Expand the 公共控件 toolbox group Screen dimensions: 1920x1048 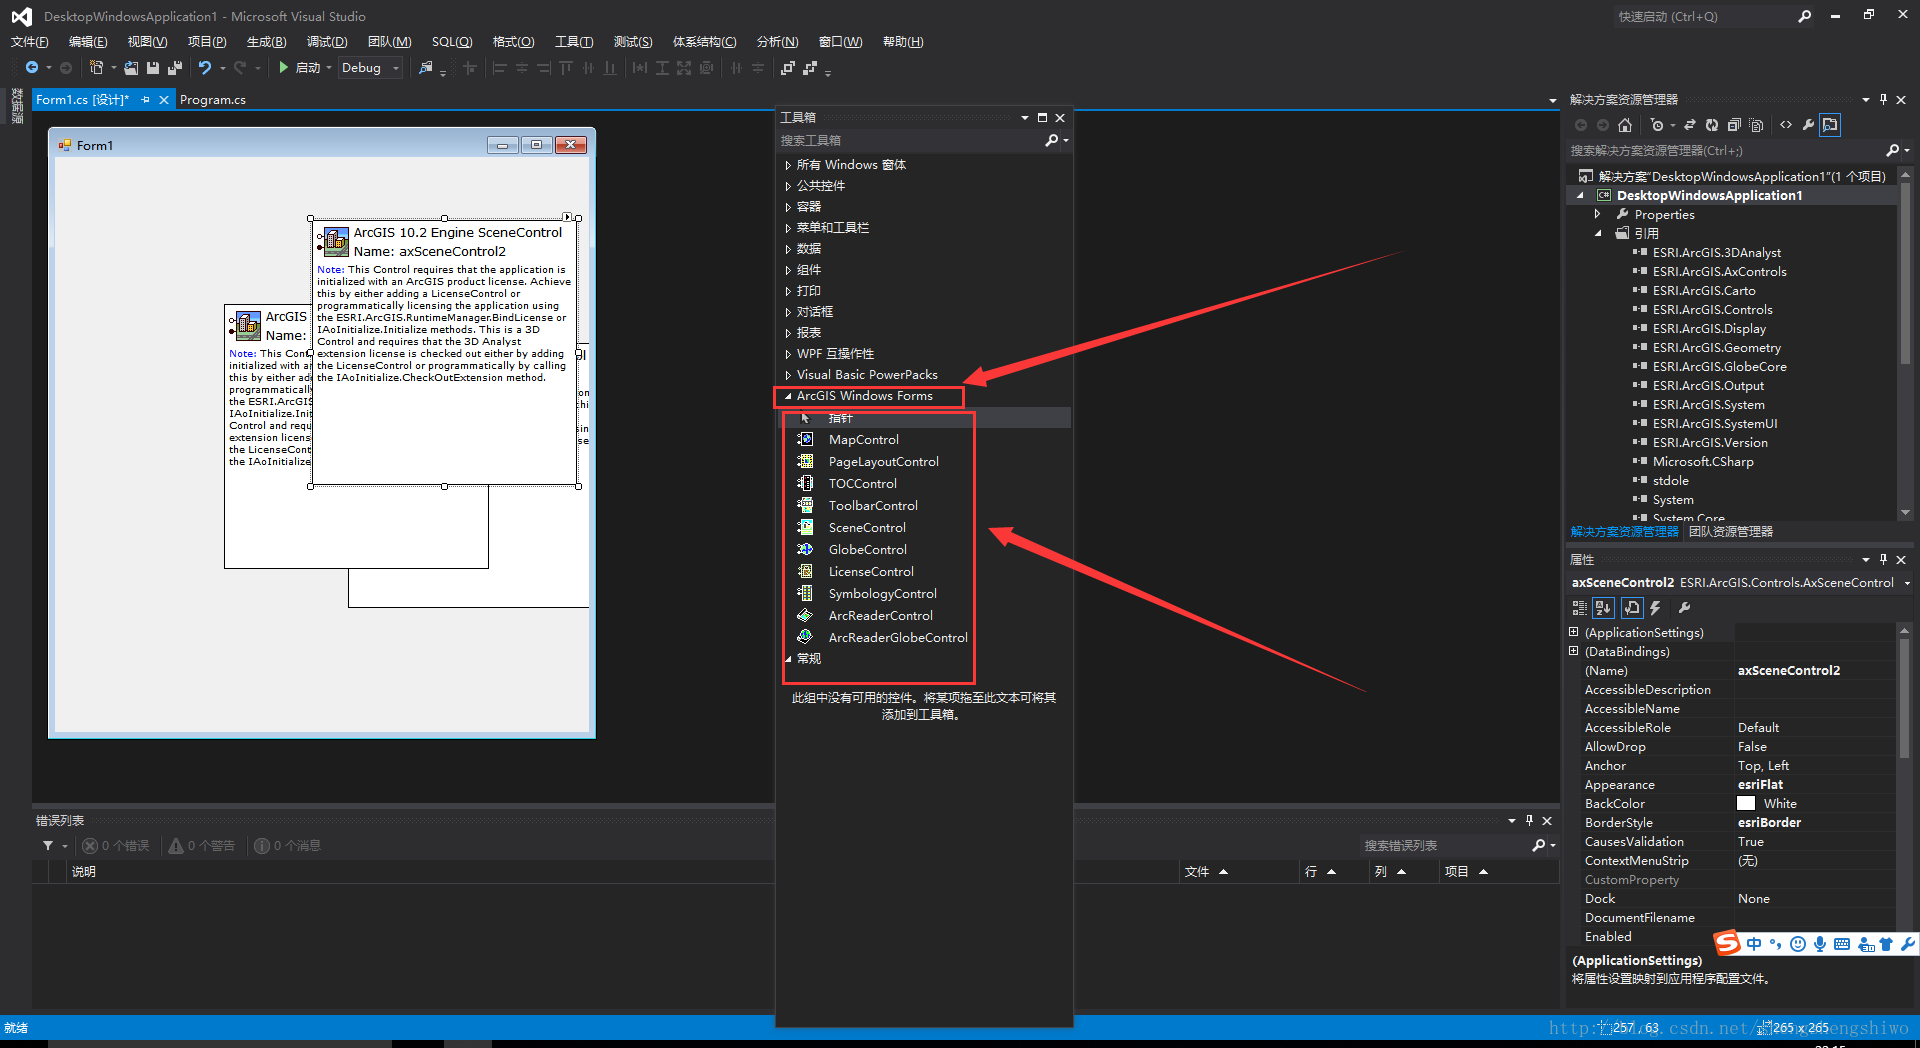tap(788, 186)
